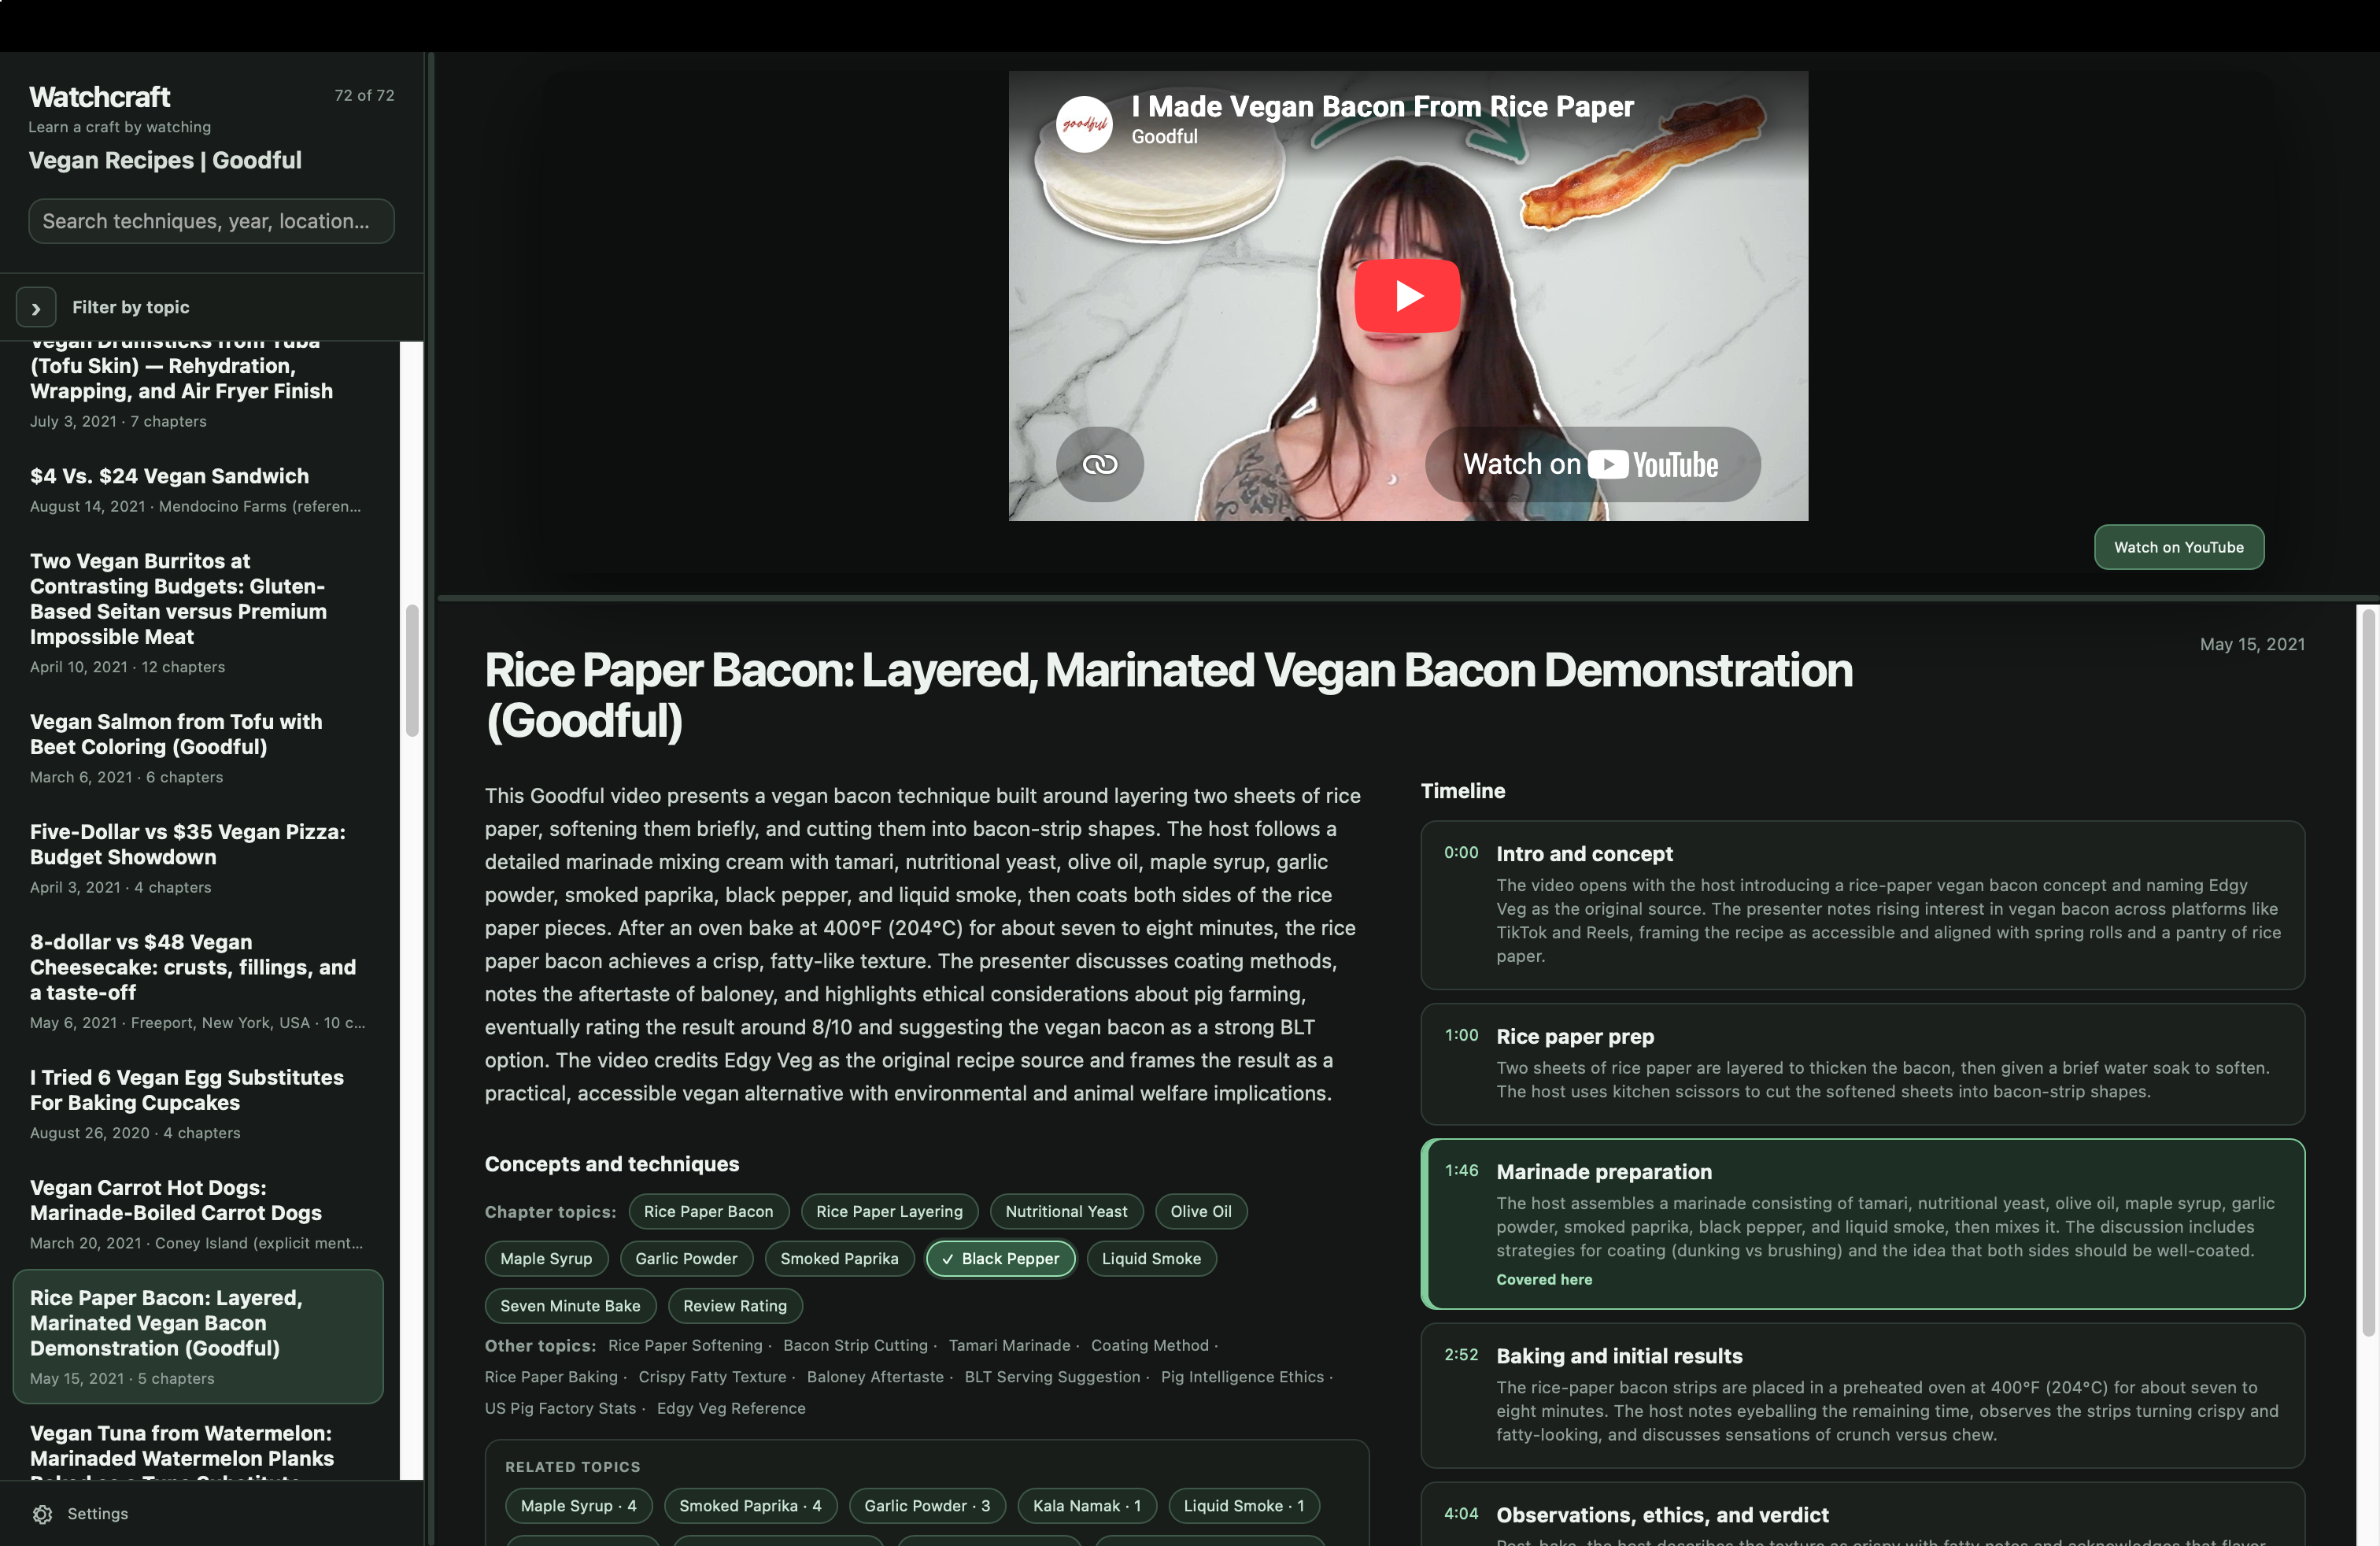Jump to 4:04 Observations, ethics, and verdict
The image size is (2380, 1546).
click(x=1862, y=1514)
